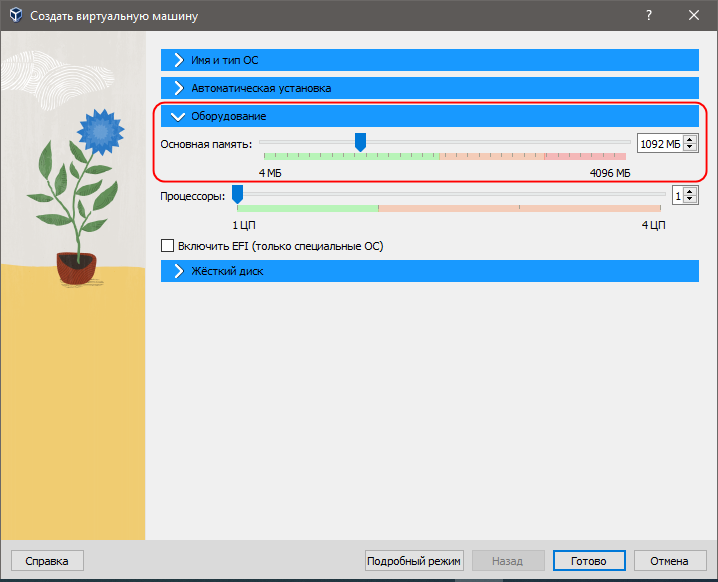Screen dimensions: 718x582
Task: Collapse the Оборудование section
Action: pyautogui.click(x=430, y=116)
